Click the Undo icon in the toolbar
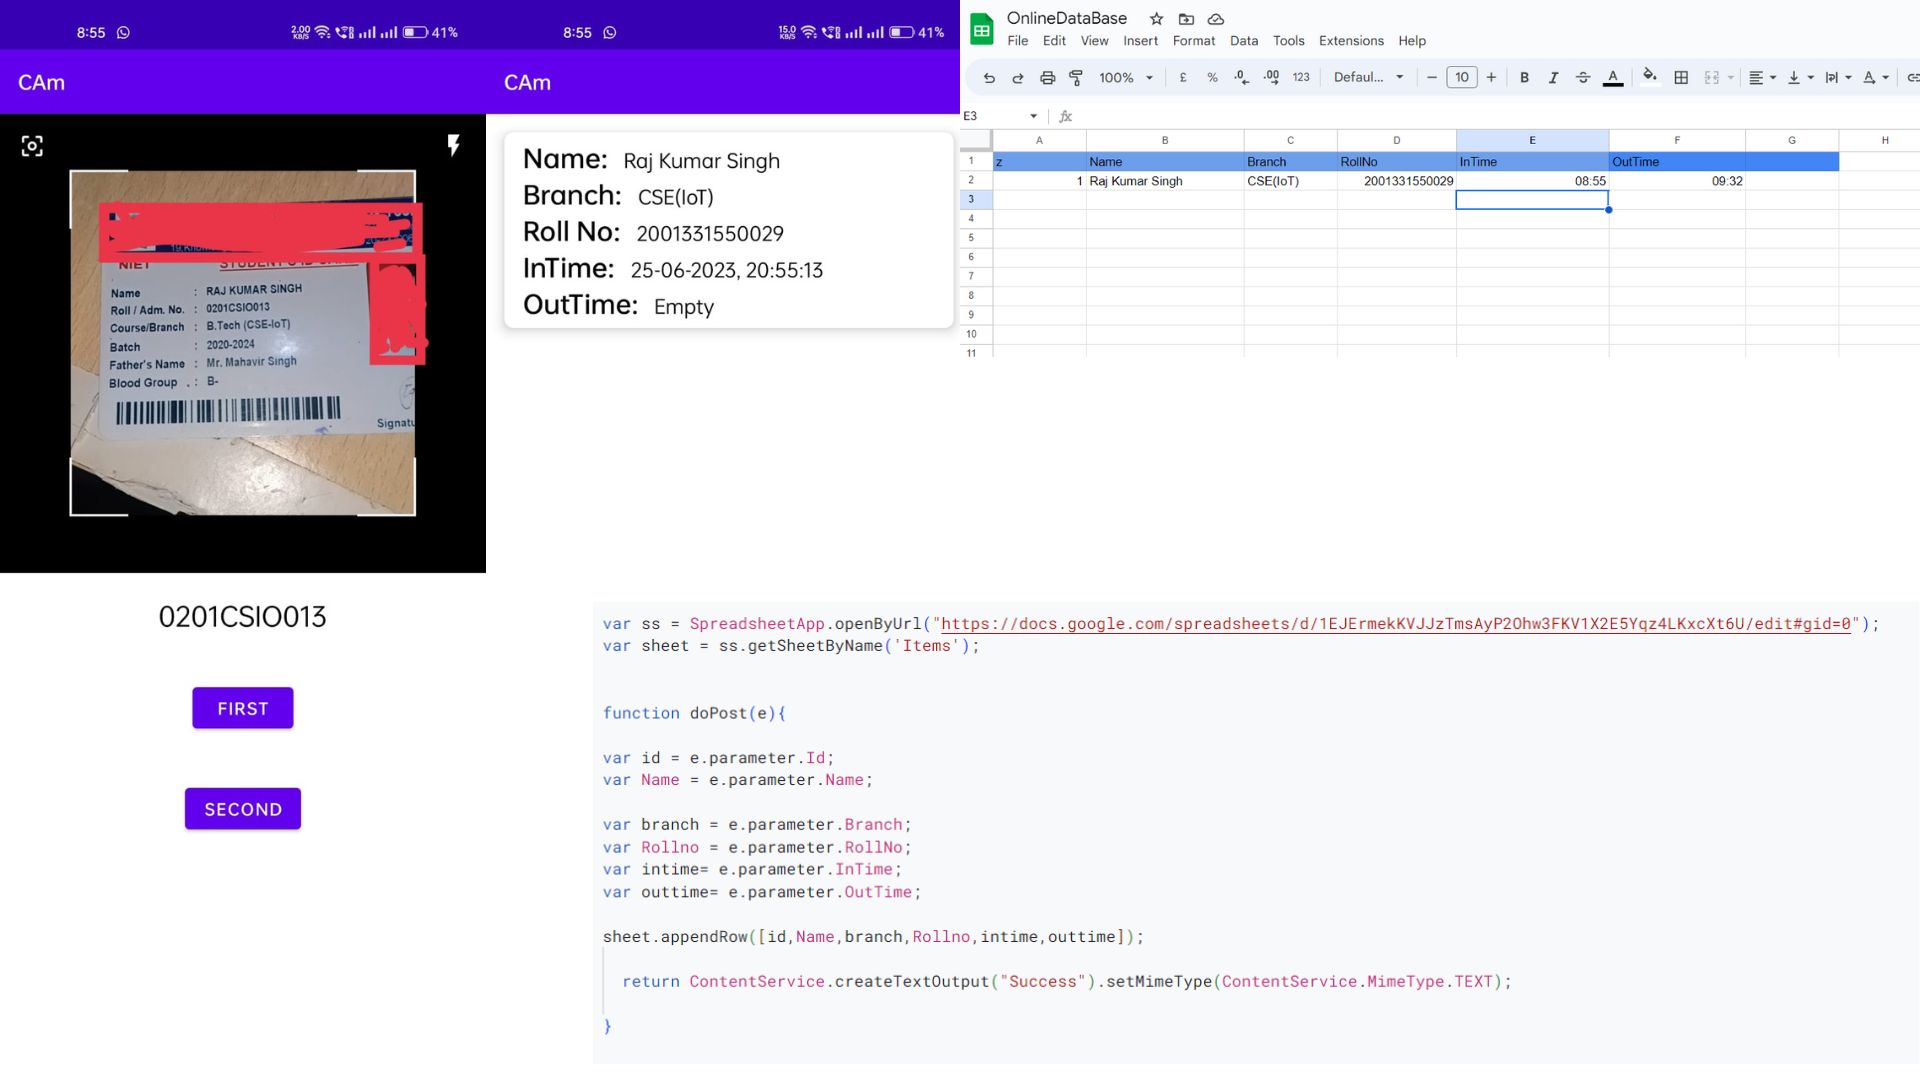Viewport: 1920px width, 1080px height. pyautogui.click(x=988, y=77)
